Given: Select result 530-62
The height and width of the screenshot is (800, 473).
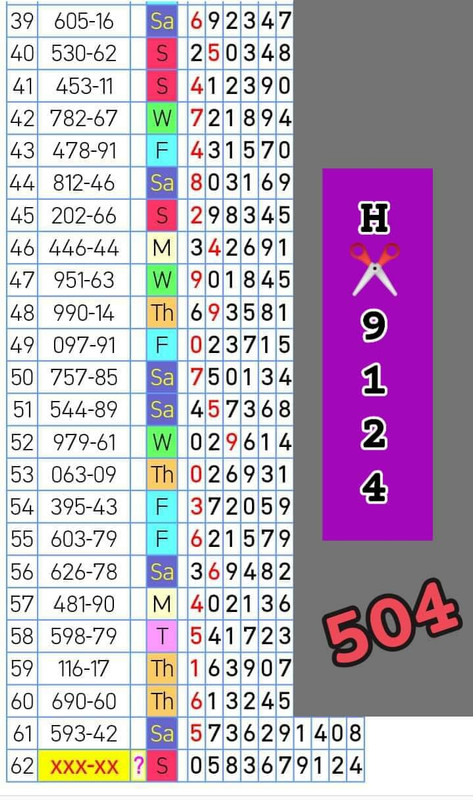Looking at the screenshot, I should (x=84, y=54).
